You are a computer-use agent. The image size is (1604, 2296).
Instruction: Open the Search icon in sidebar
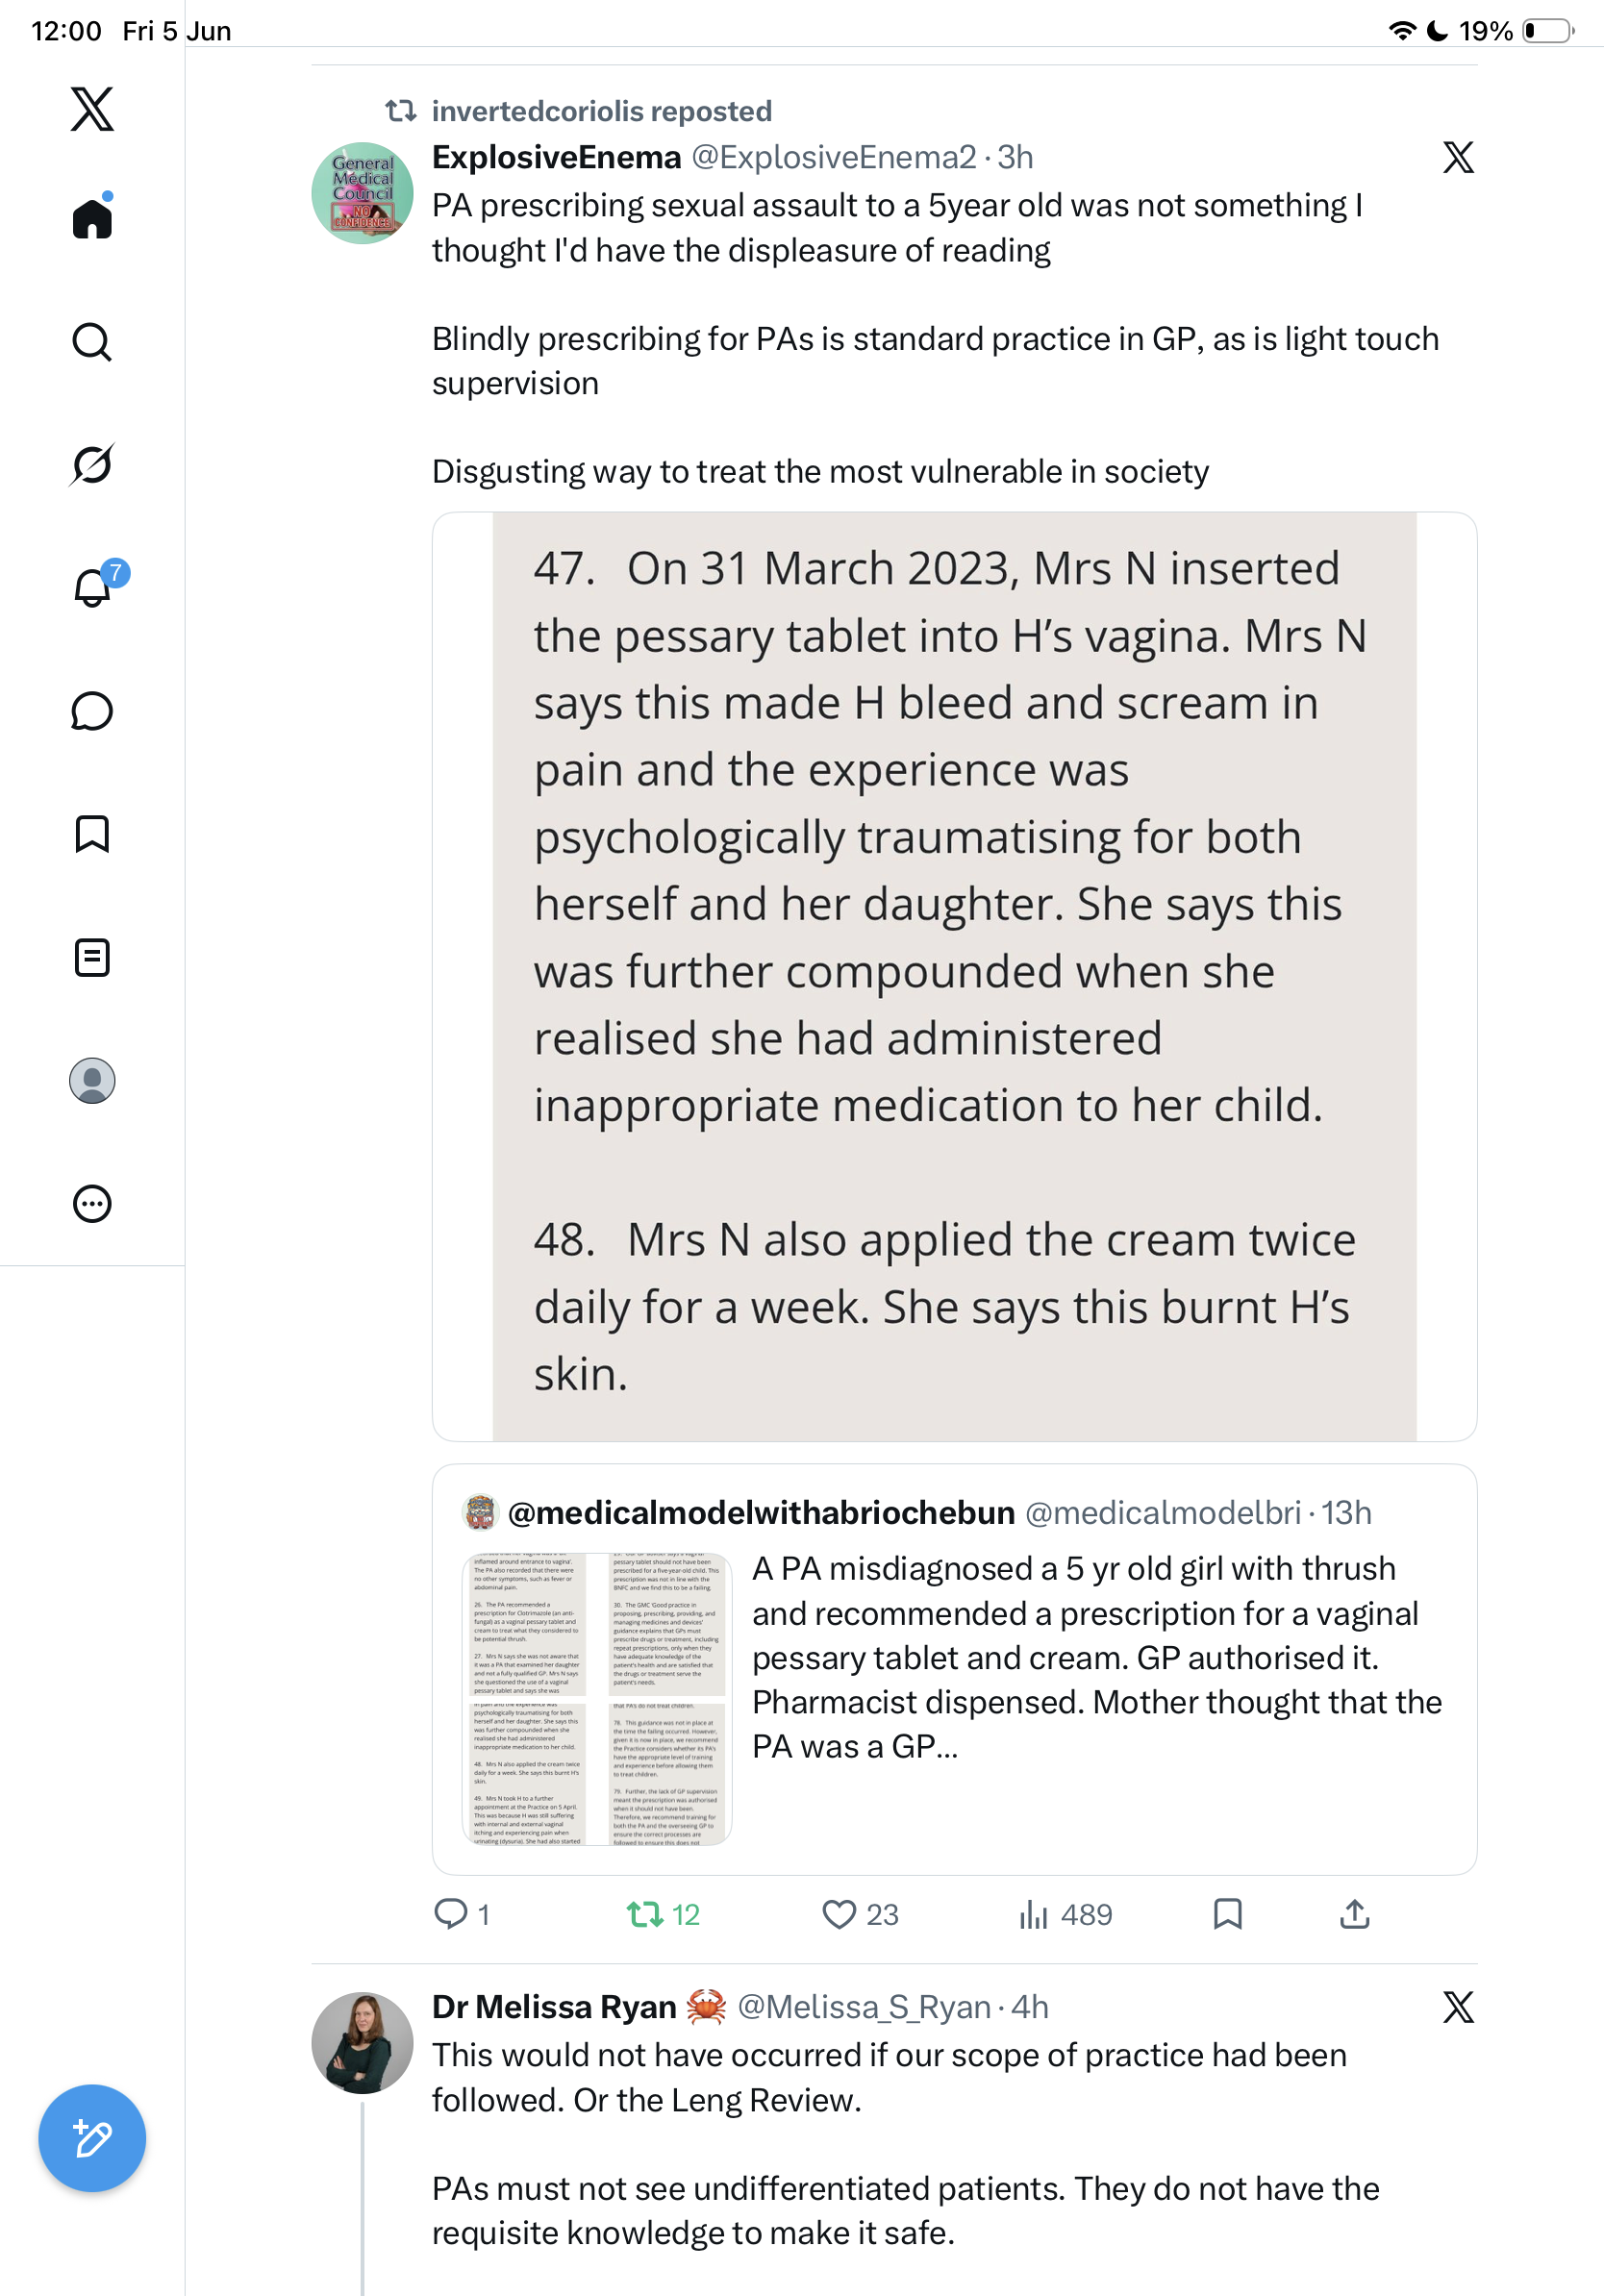(92, 342)
